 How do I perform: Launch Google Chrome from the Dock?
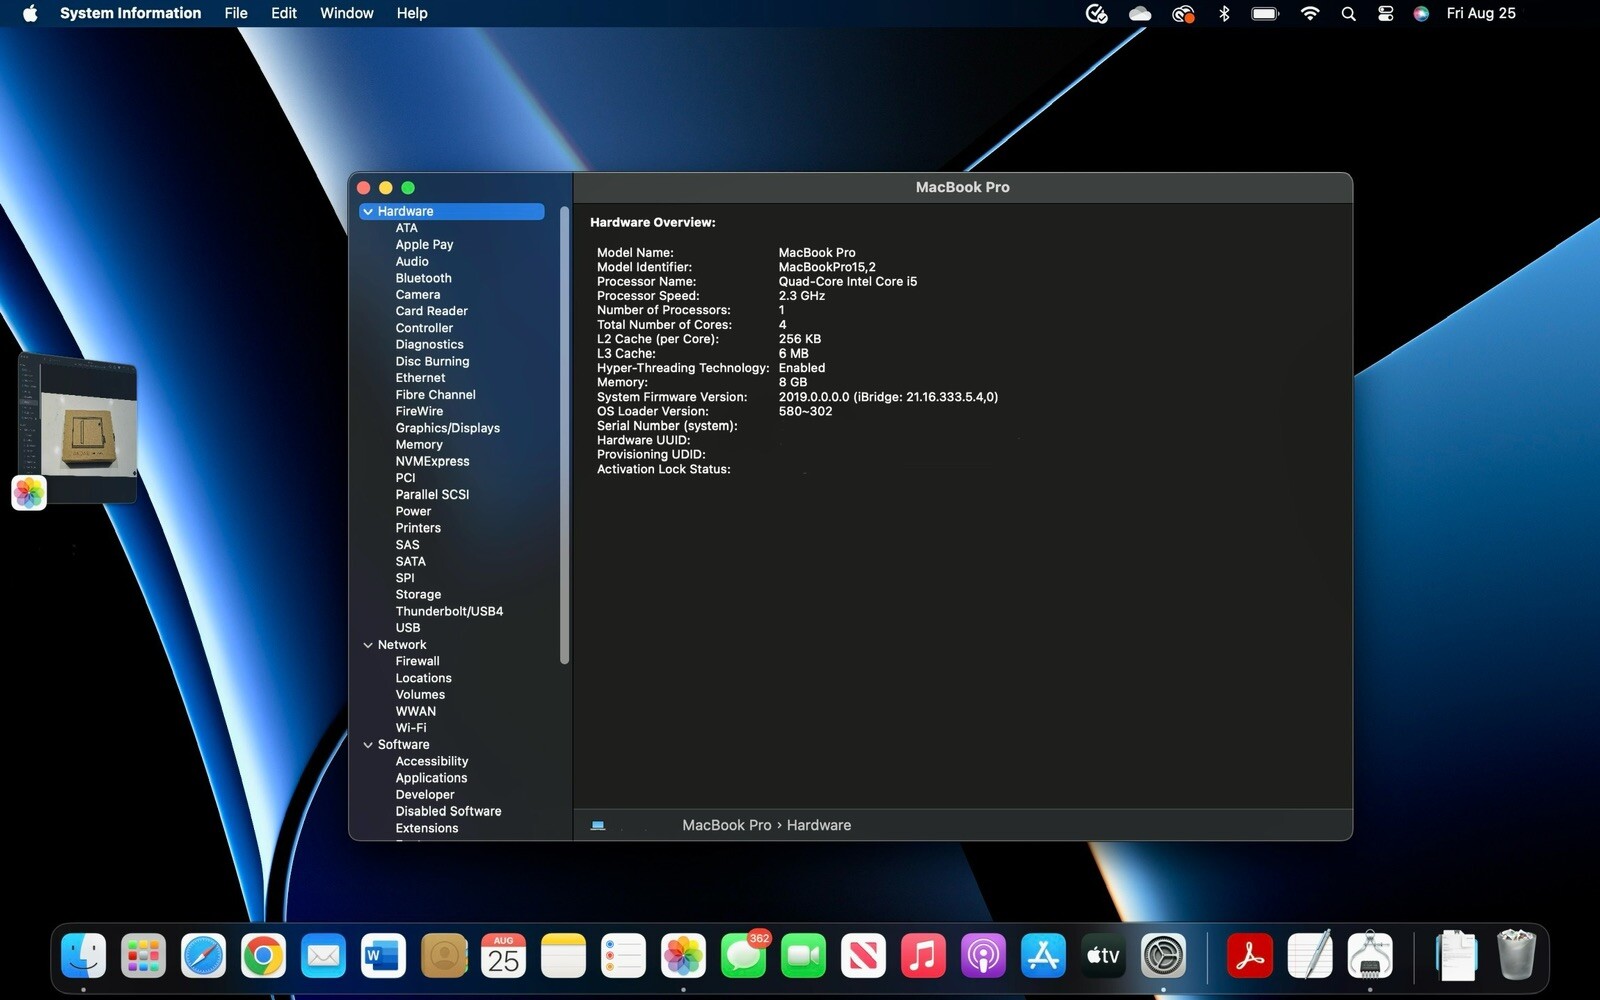[264, 956]
